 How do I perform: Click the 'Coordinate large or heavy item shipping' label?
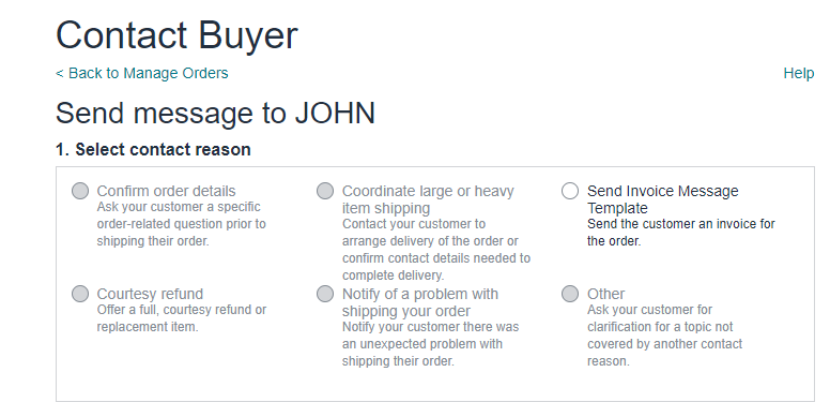(428, 199)
